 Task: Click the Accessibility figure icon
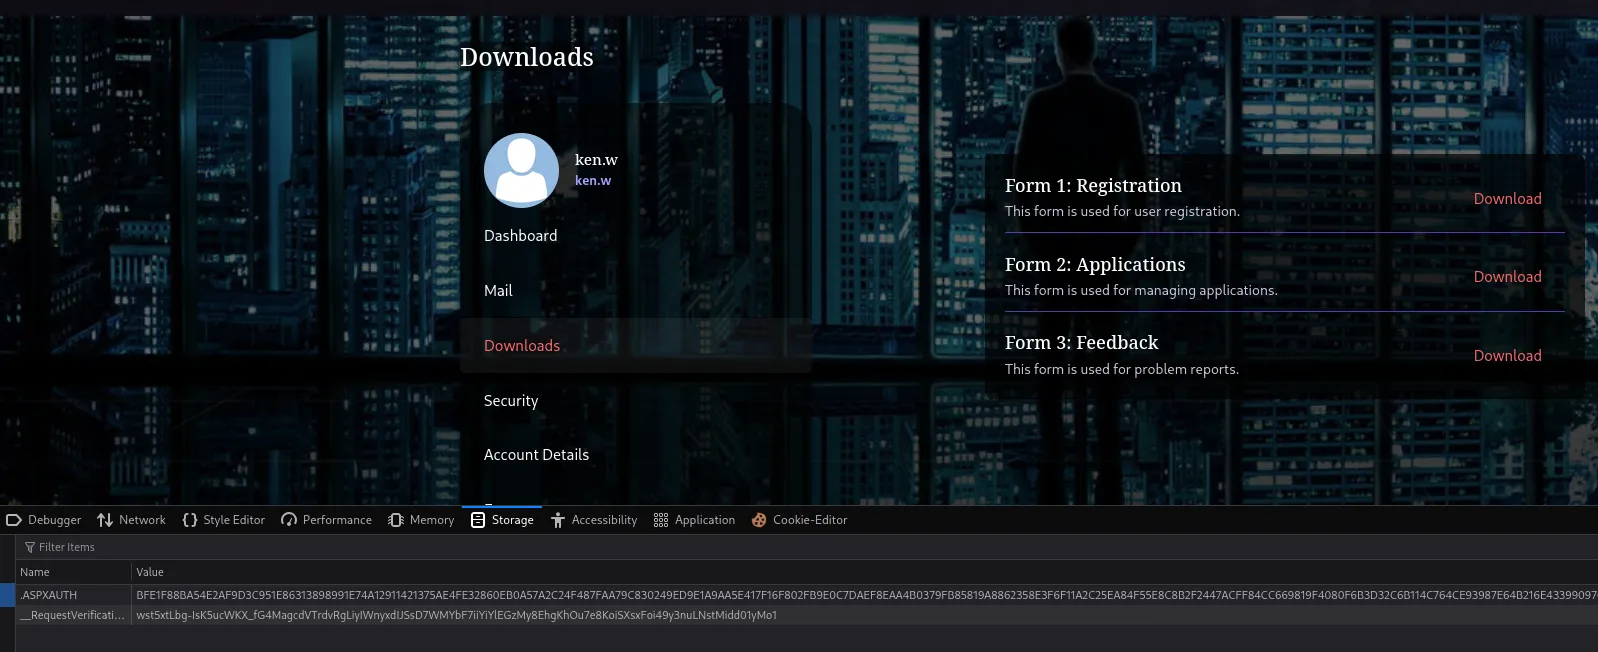pos(558,520)
